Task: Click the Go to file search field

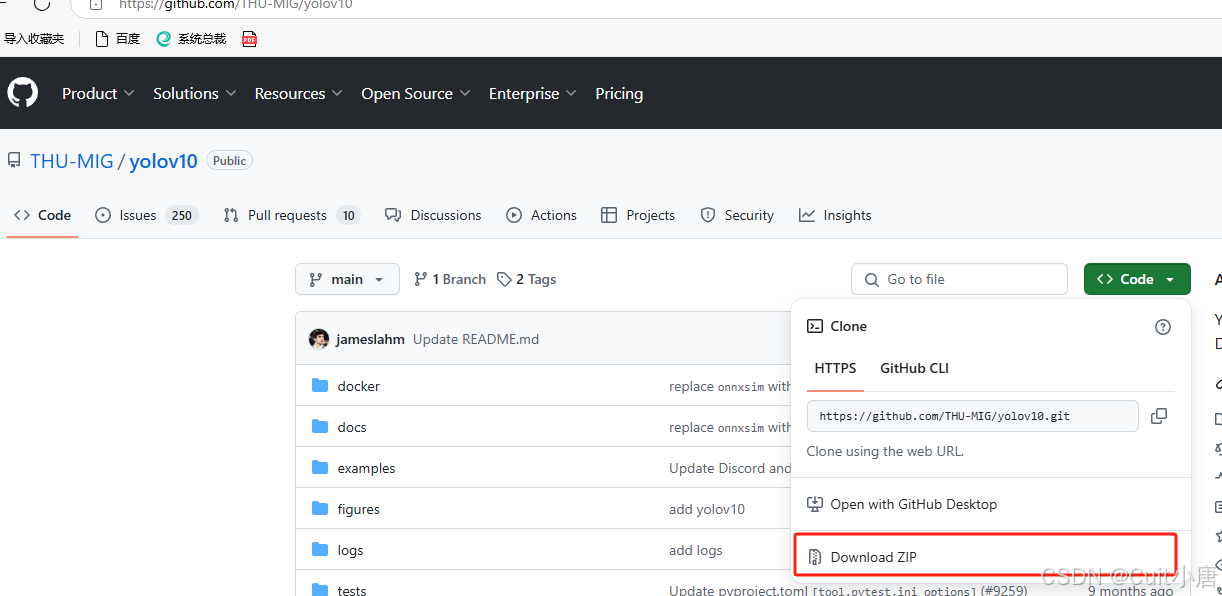Action: click(x=959, y=279)
